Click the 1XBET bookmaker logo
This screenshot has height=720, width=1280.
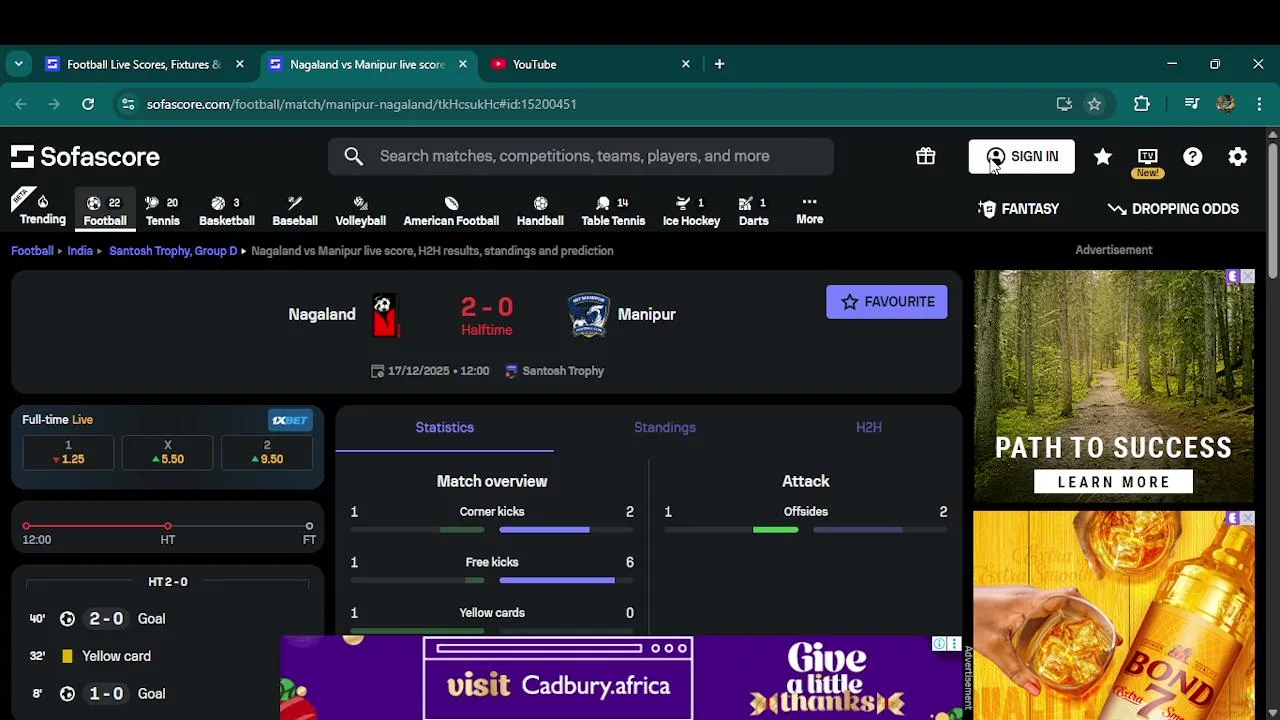pyautogui.click(x=290, y=420)
